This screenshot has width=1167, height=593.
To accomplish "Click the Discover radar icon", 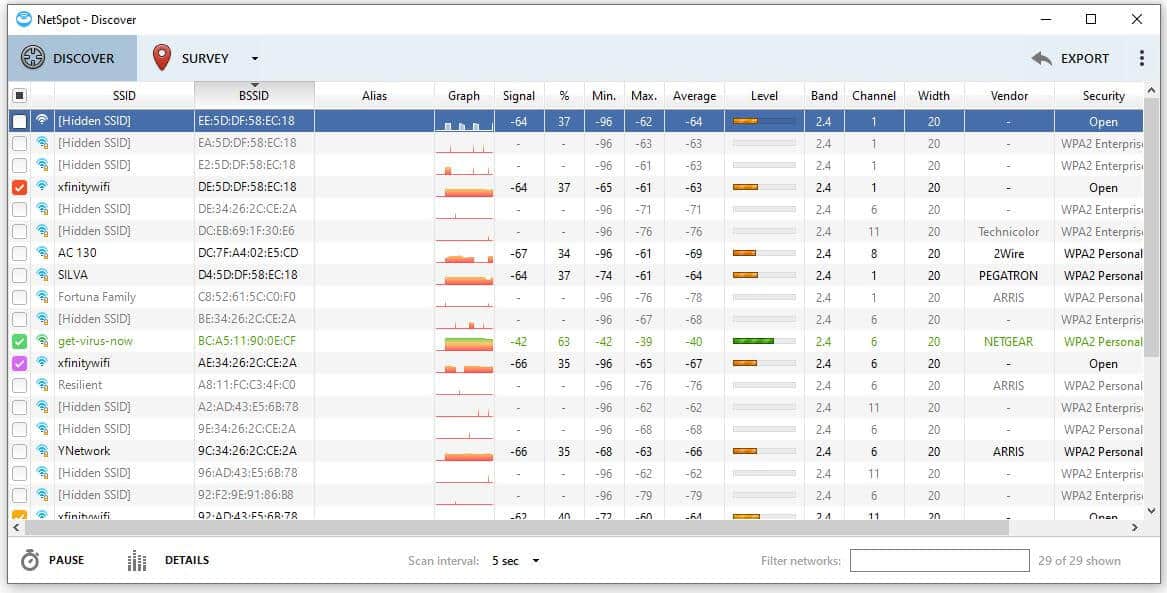I will point(33,58).
